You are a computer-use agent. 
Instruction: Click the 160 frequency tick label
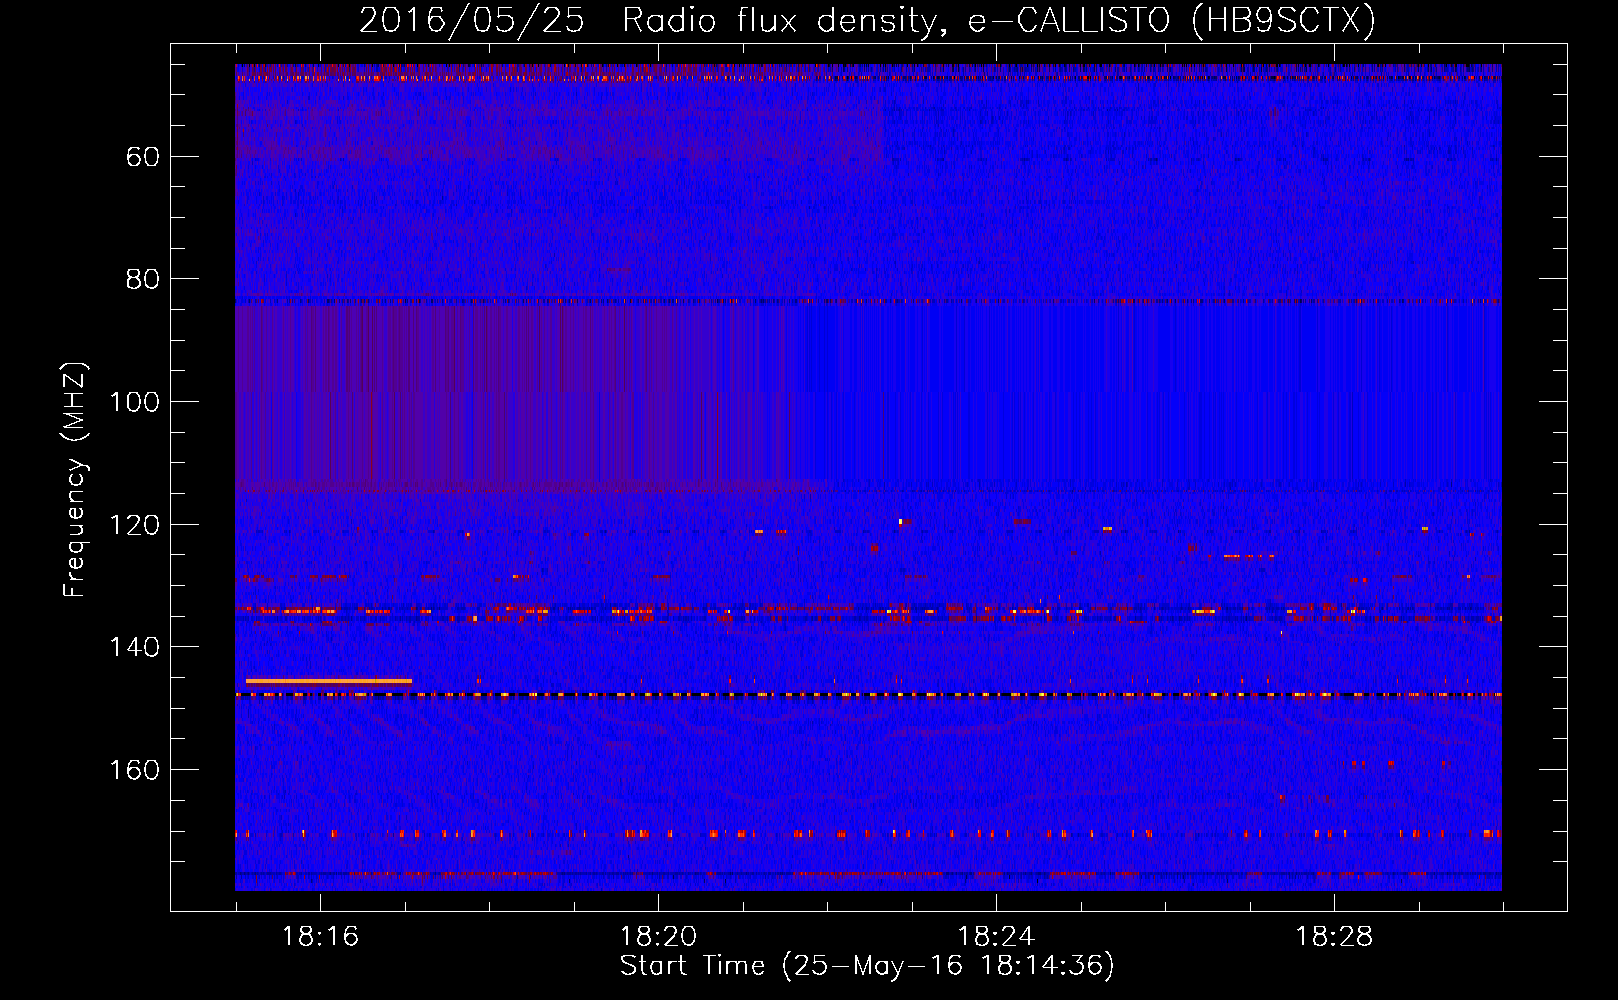135,770
